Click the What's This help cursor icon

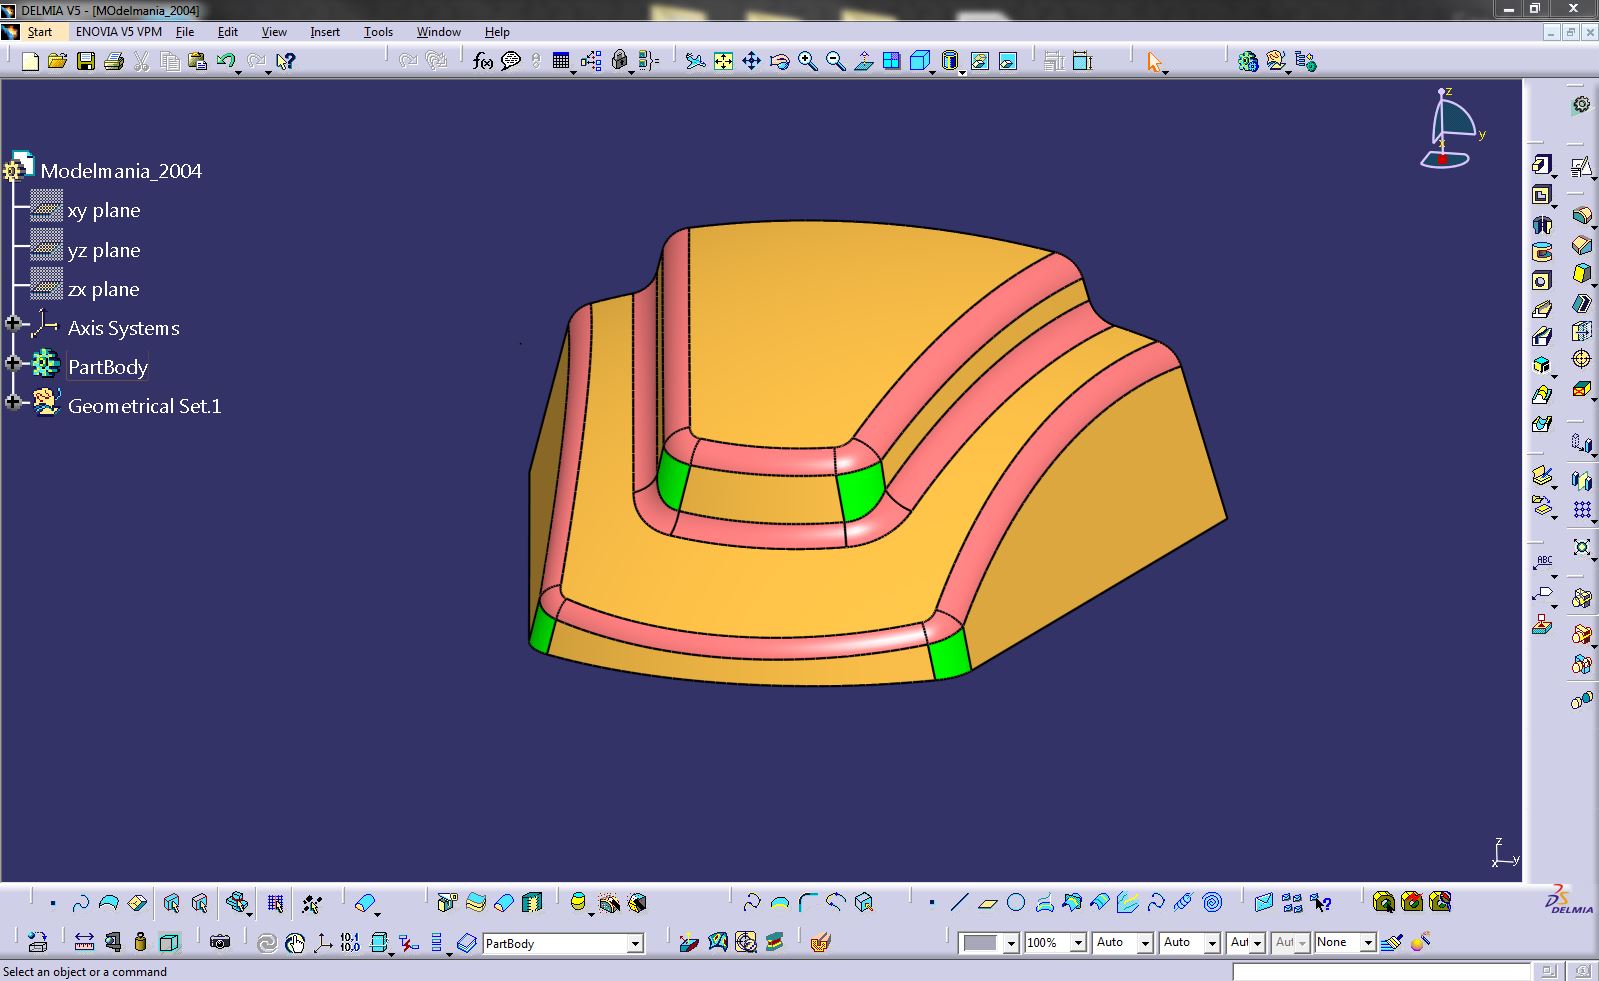[x=285, y=61]
